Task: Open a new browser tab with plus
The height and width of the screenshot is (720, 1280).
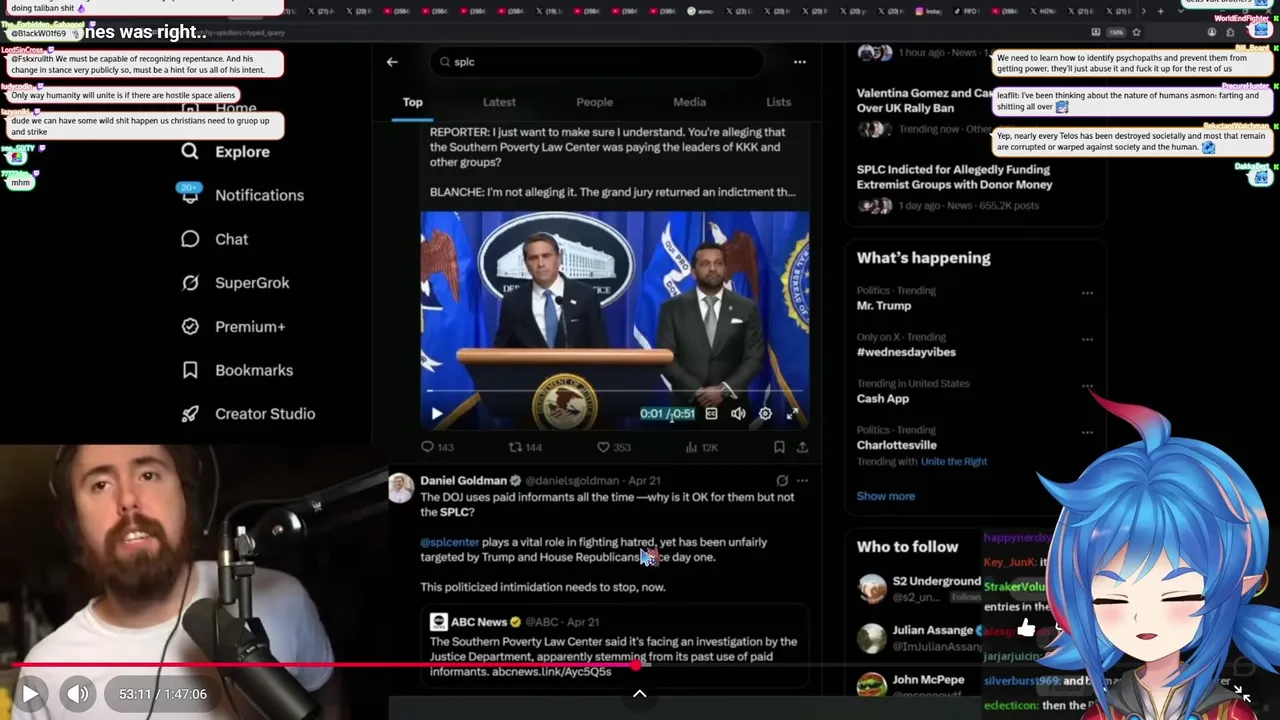Action: tap(1160, 11)
